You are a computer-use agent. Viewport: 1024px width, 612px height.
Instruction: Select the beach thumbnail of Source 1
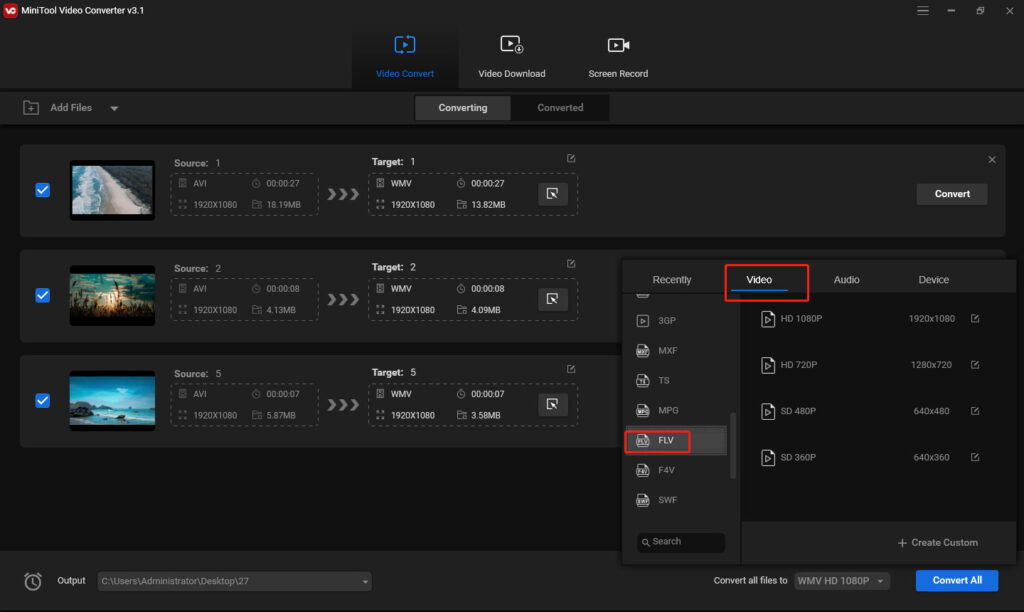[x=112, y=190]
